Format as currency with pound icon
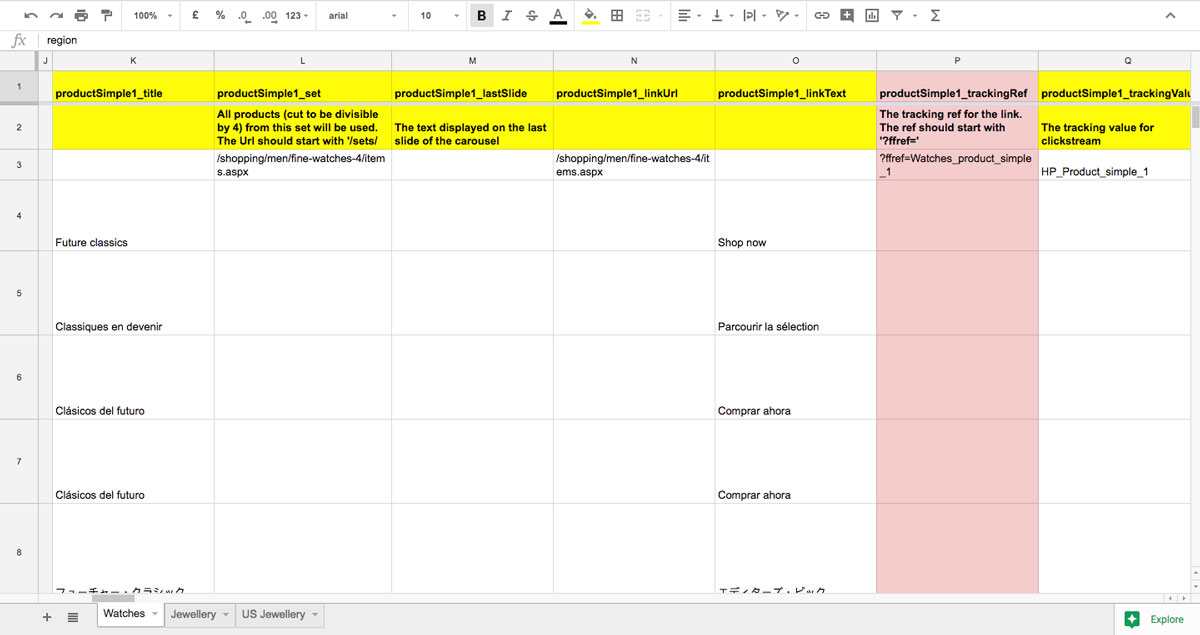The width and height of the screenshot is (1200, 635). point(195,16)
